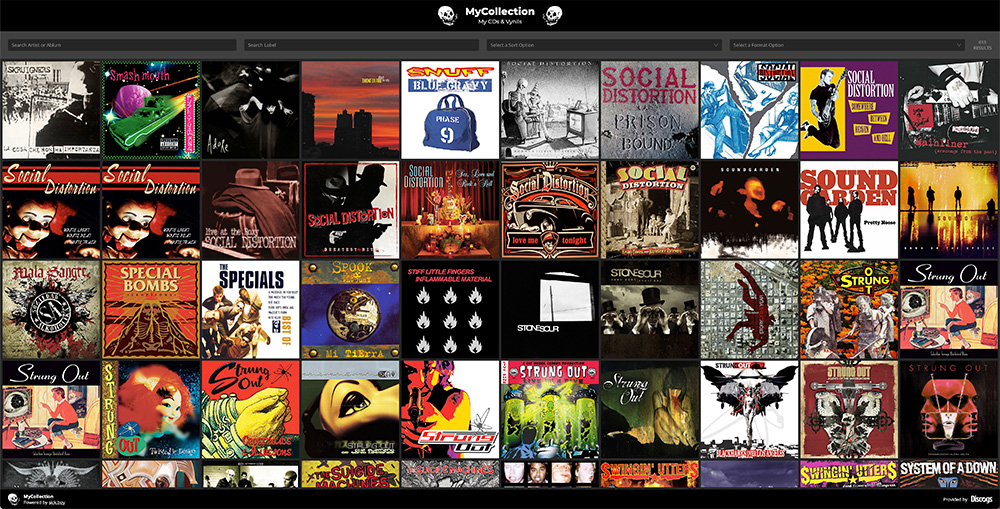
Task: Open the Spook Mi Tierra album
Action: (350, 309)
